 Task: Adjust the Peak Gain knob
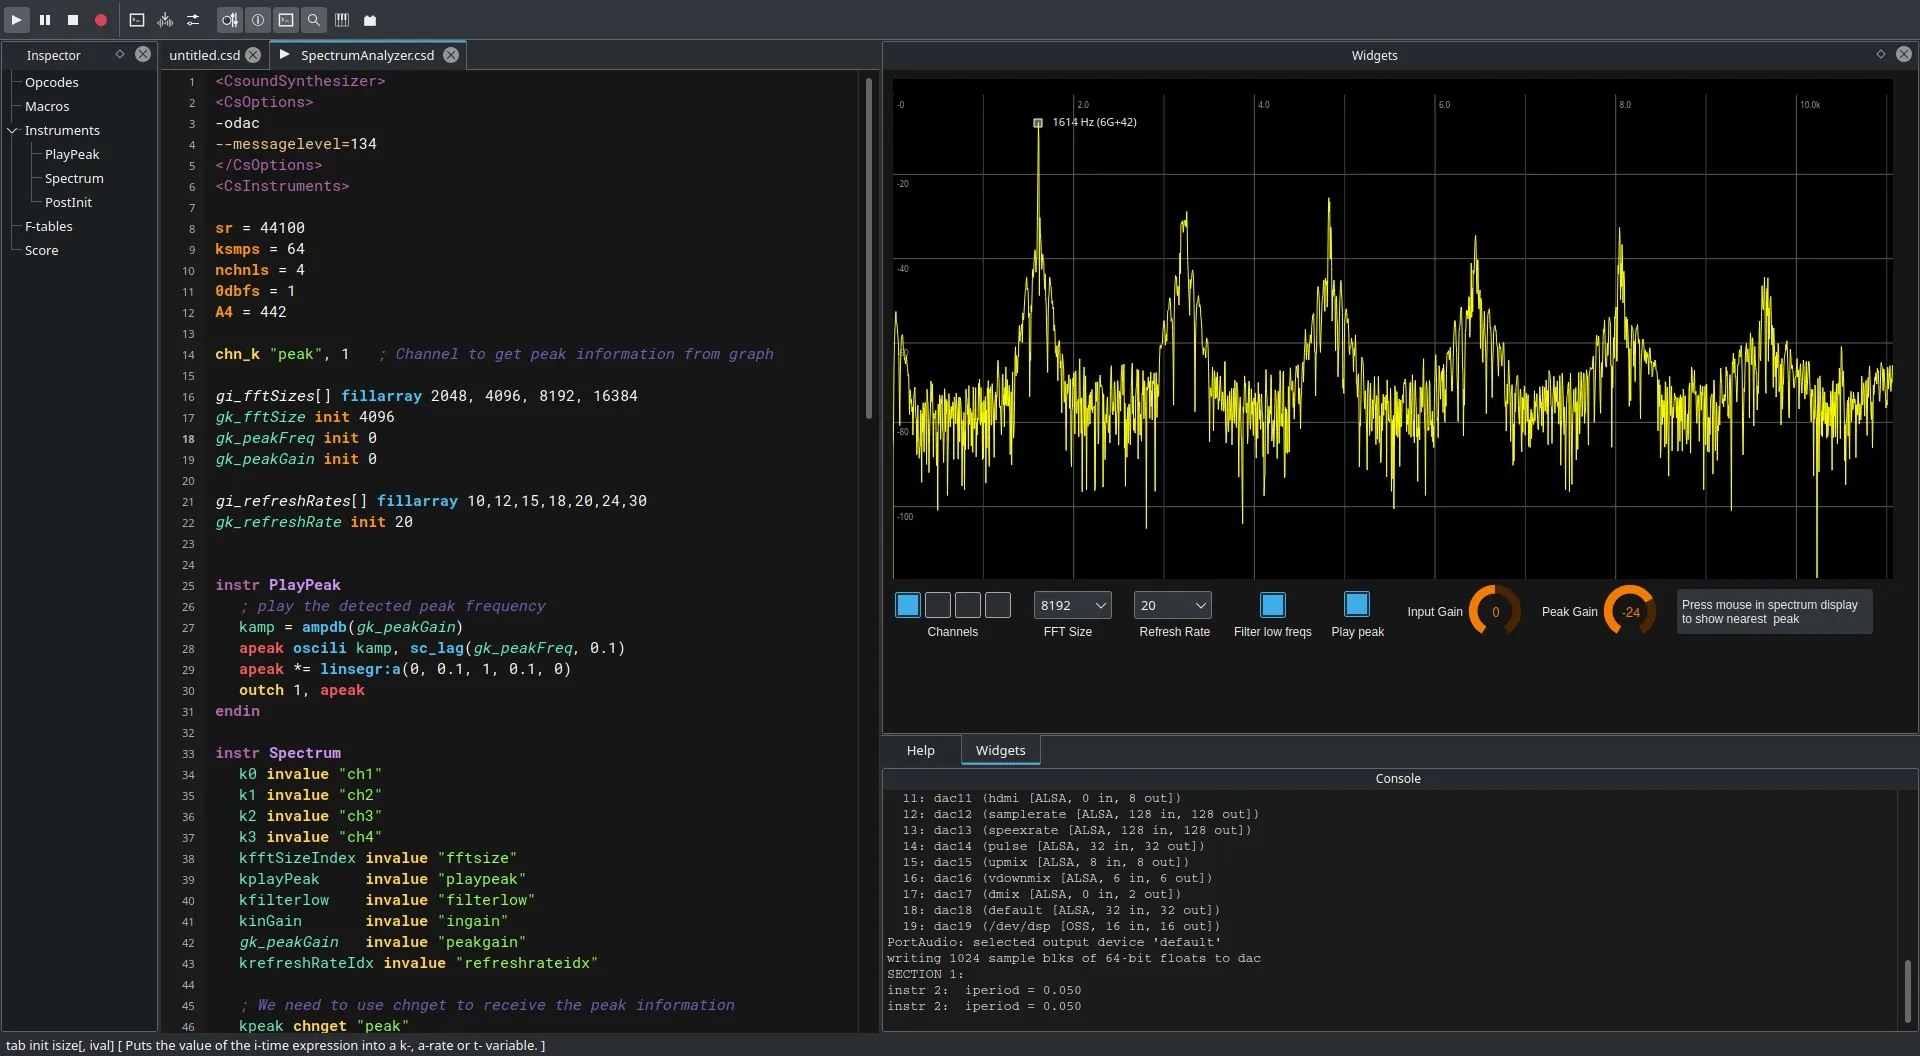click(x=1630, y=611)
